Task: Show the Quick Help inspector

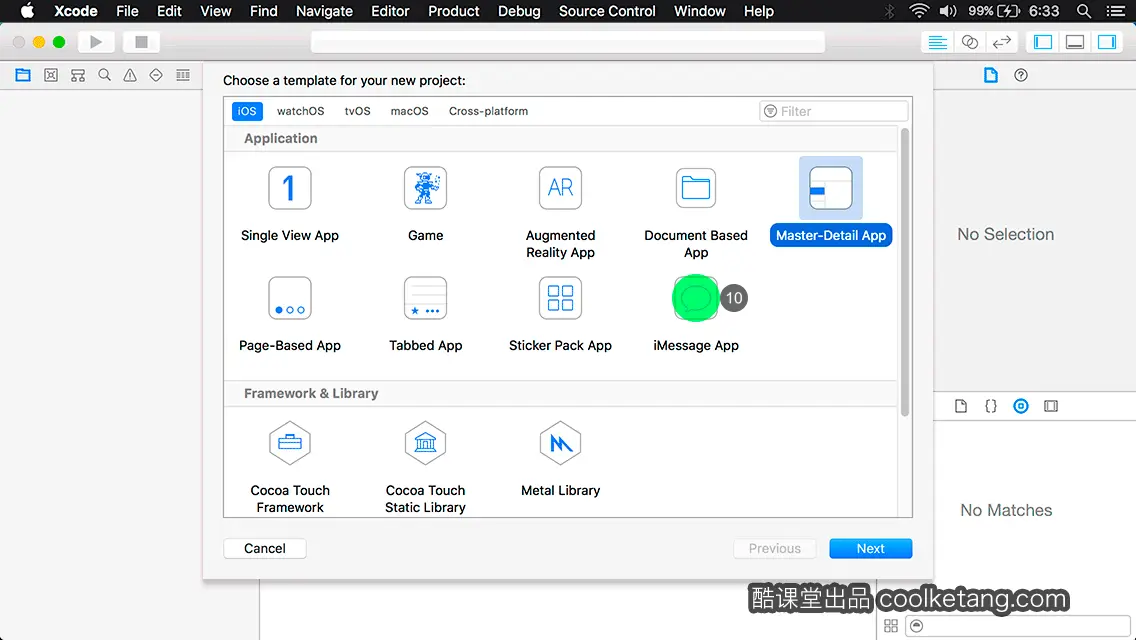Action: pos(1021,75)
